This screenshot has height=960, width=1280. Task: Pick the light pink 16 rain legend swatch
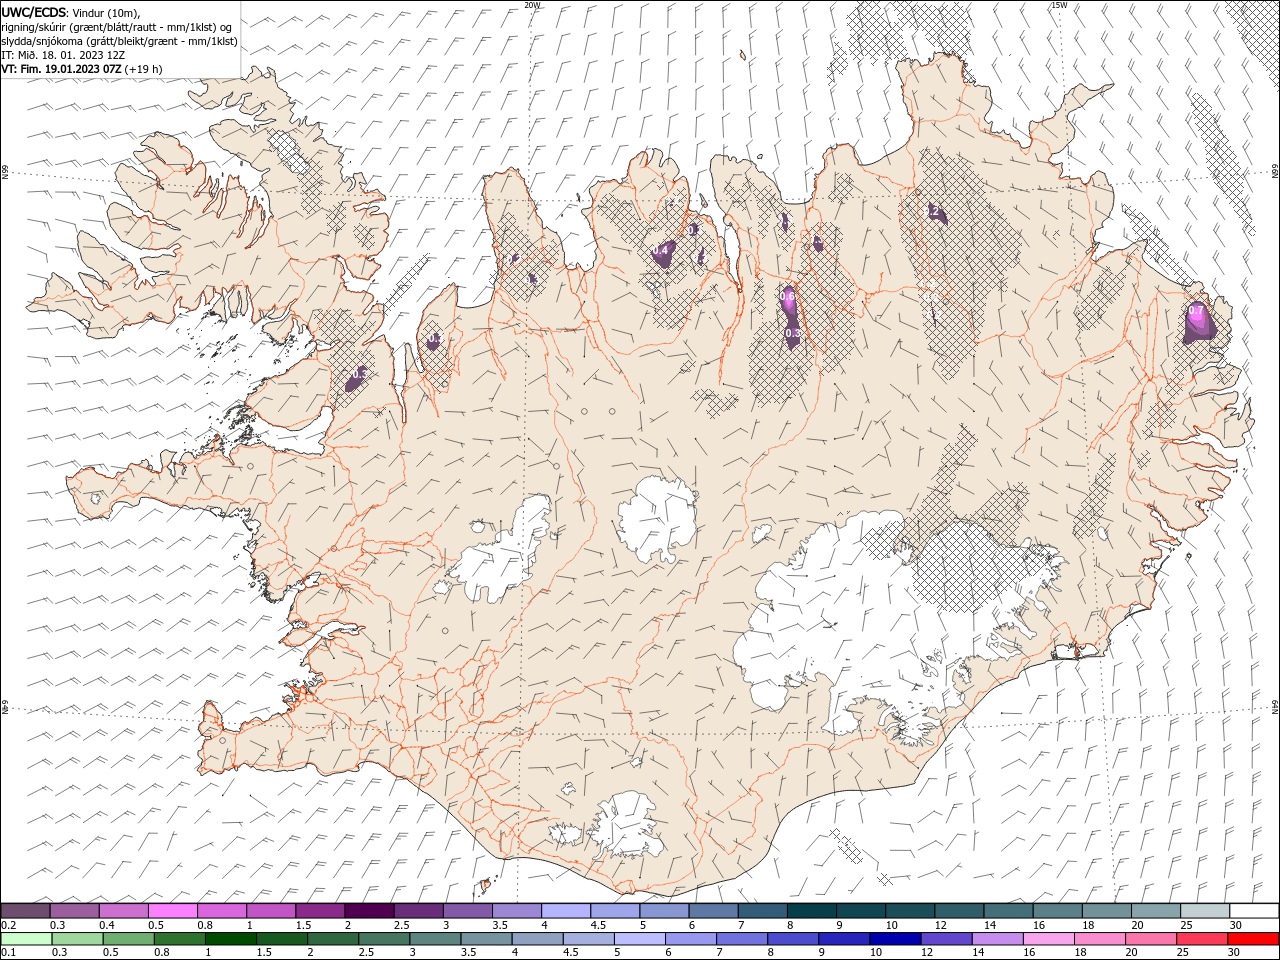[x=1049, y=939]
